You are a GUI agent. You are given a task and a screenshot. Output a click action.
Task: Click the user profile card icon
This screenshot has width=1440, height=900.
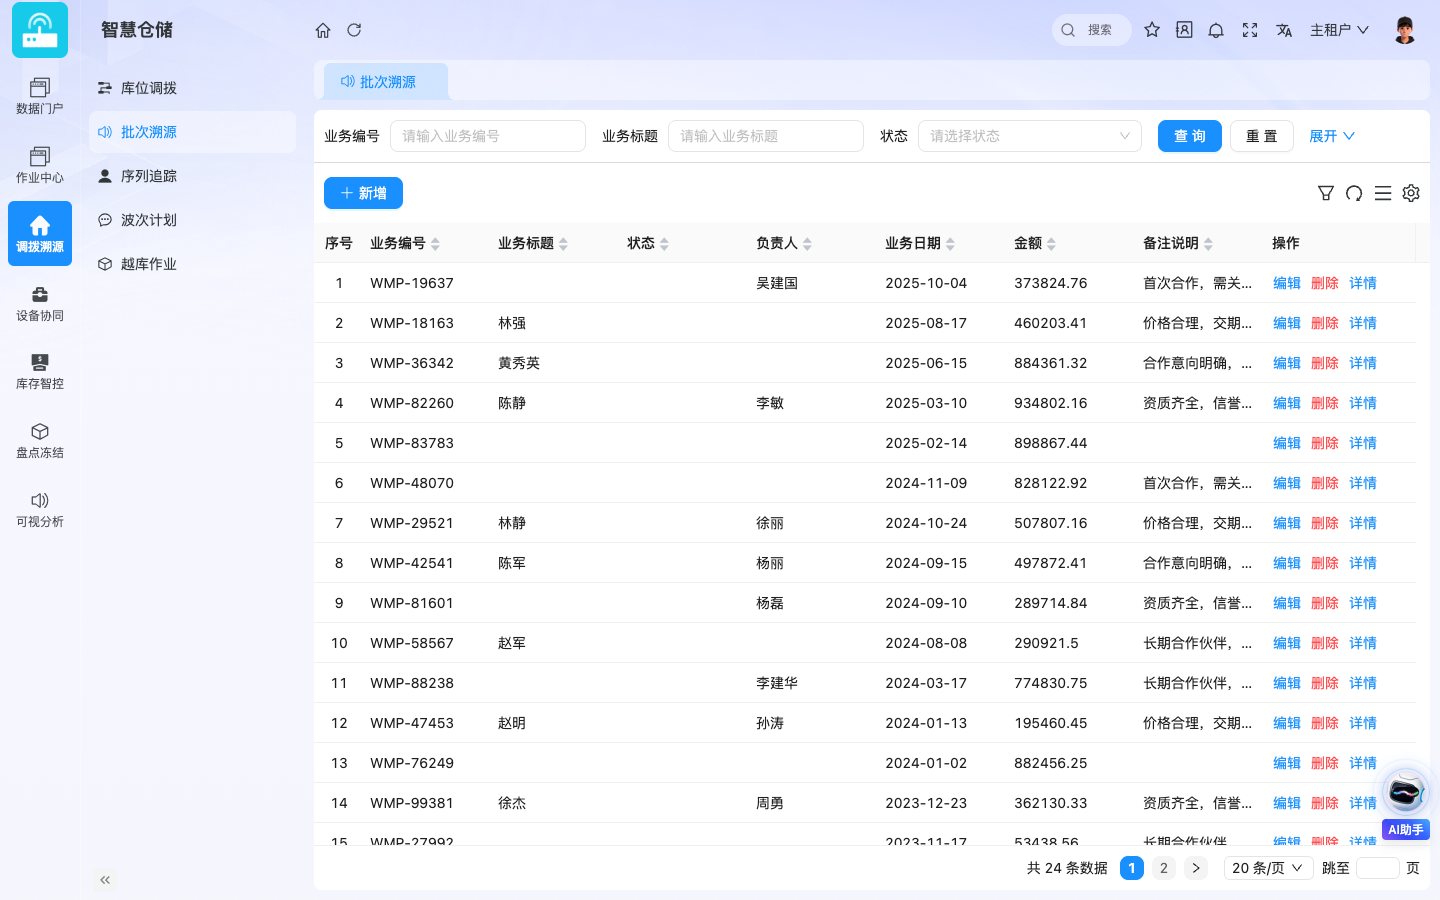click(x=1184, y=30)
